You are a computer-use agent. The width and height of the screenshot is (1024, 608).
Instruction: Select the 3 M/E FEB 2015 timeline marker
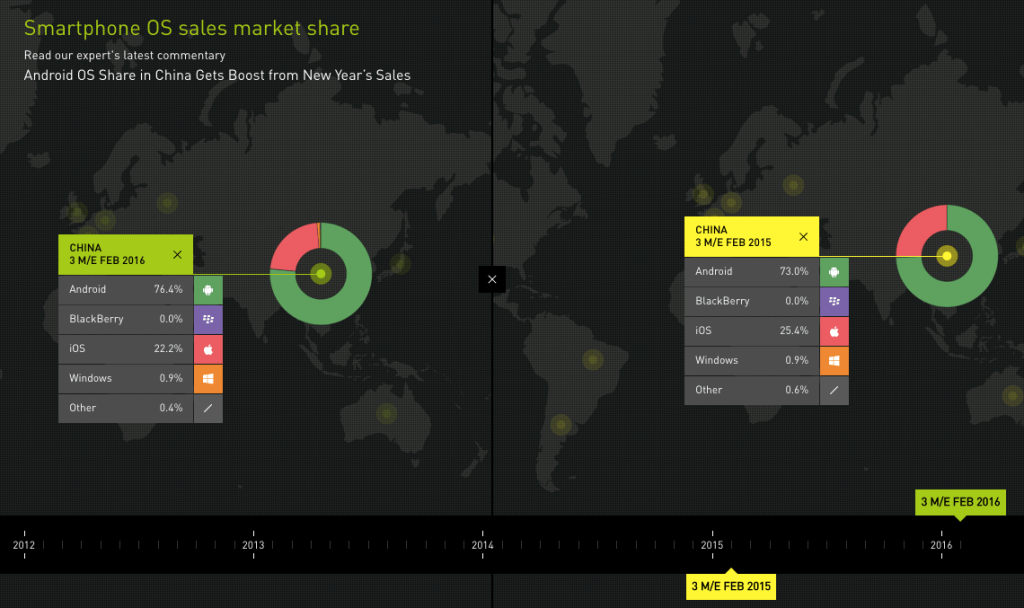(x=731, y=587)
